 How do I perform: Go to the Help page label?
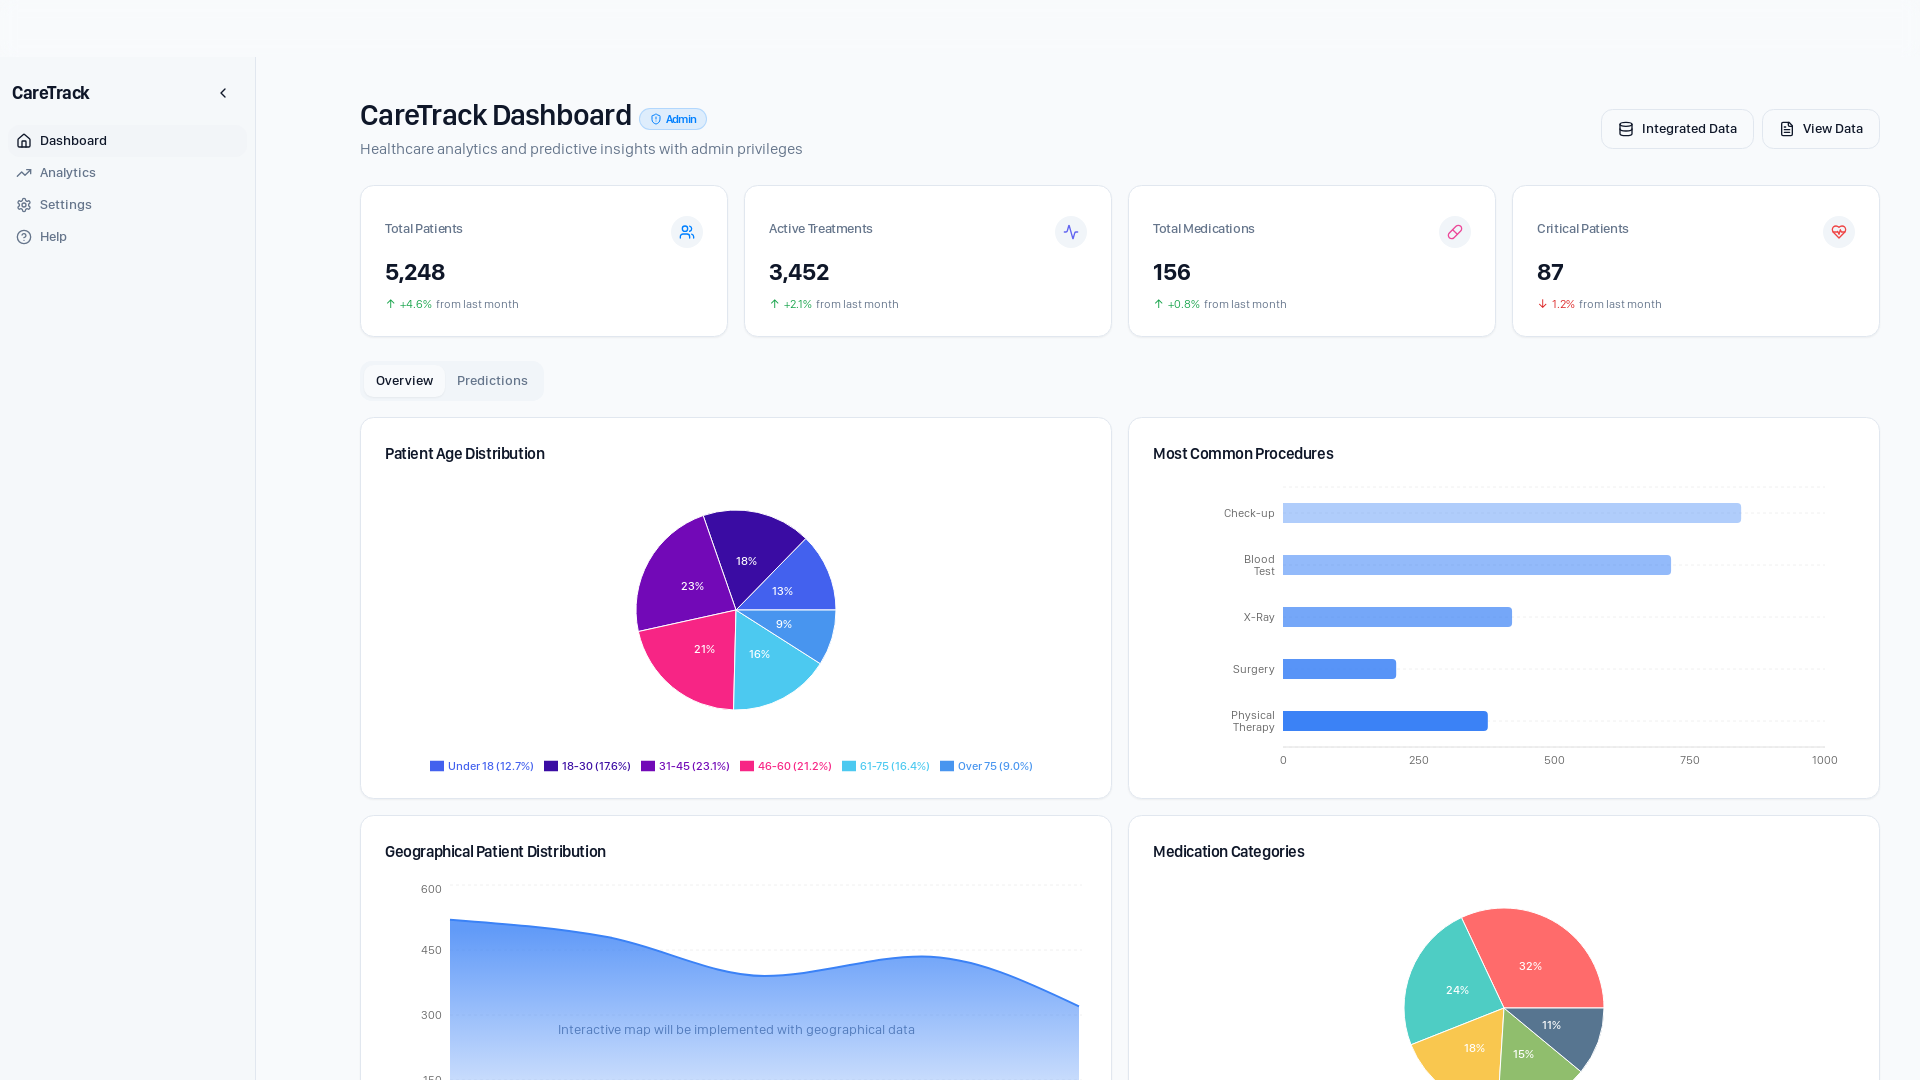[53, 237]
